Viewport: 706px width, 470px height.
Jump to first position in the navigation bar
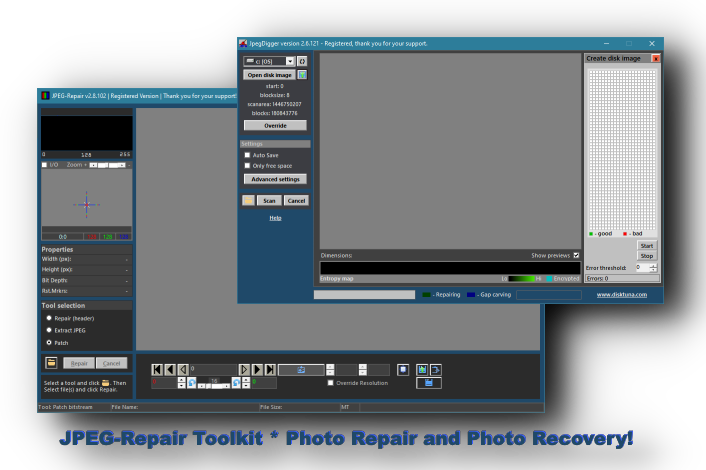click(156, 369)
